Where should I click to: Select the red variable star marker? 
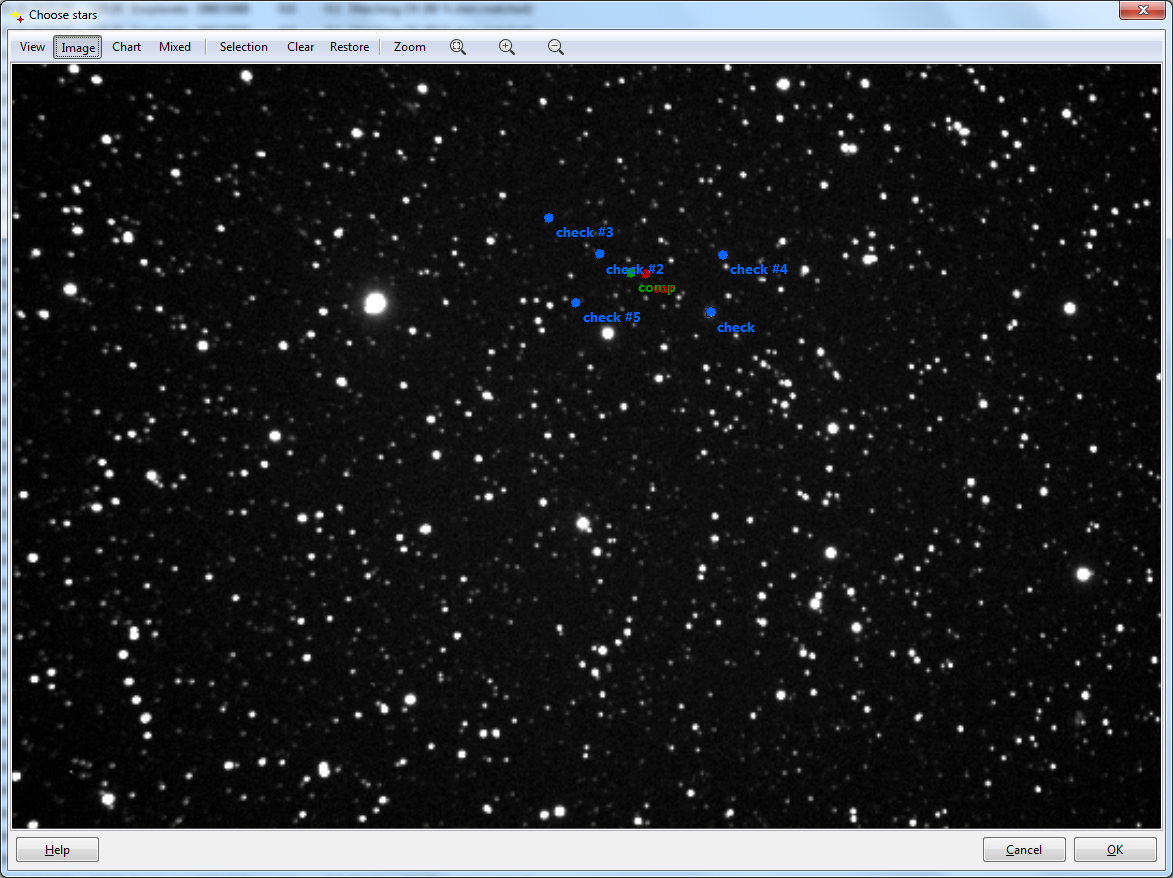tap(646, 273)
